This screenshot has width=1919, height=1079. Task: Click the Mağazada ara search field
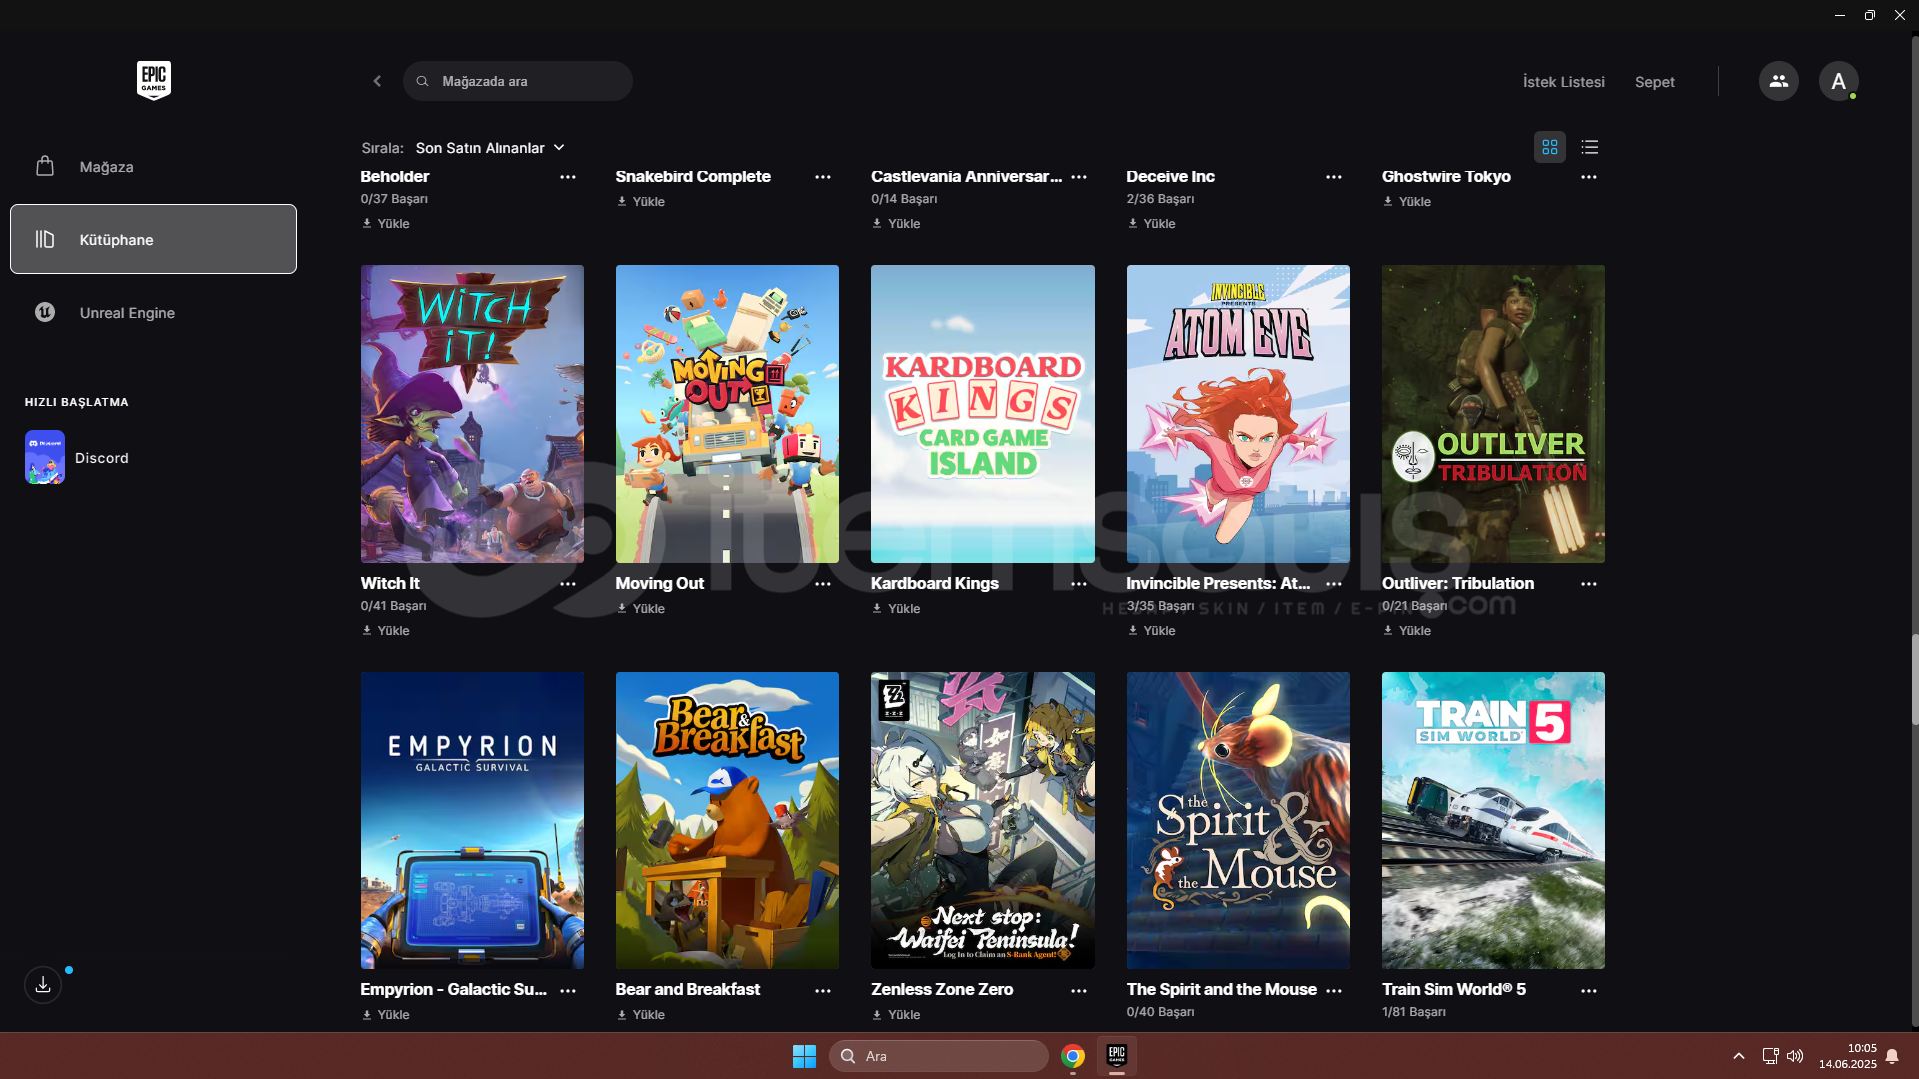pyautogui.click(x=518, y=81)
